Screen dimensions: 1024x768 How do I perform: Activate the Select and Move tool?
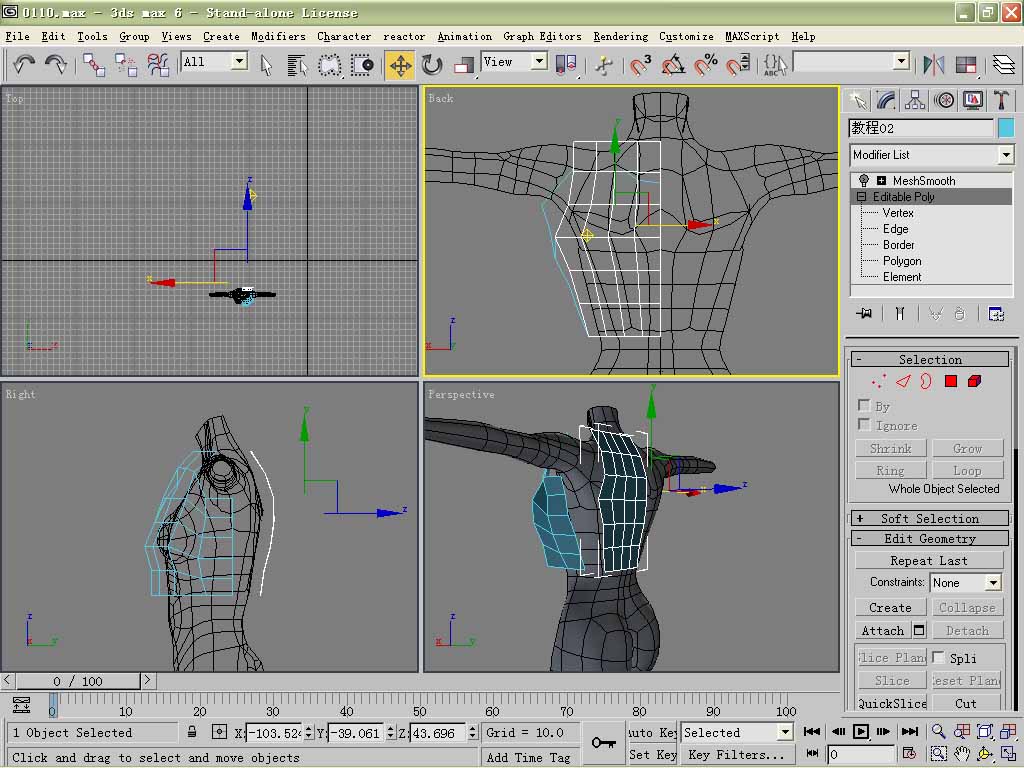(400, 65)
